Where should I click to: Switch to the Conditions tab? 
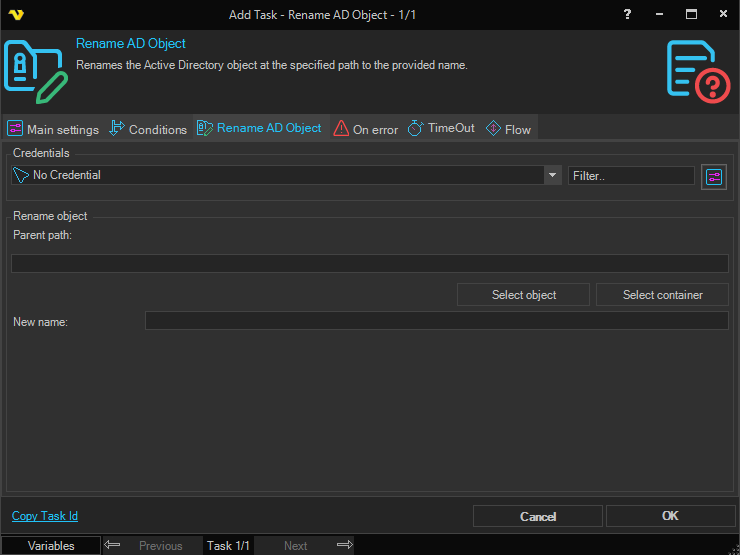[148, 129]
